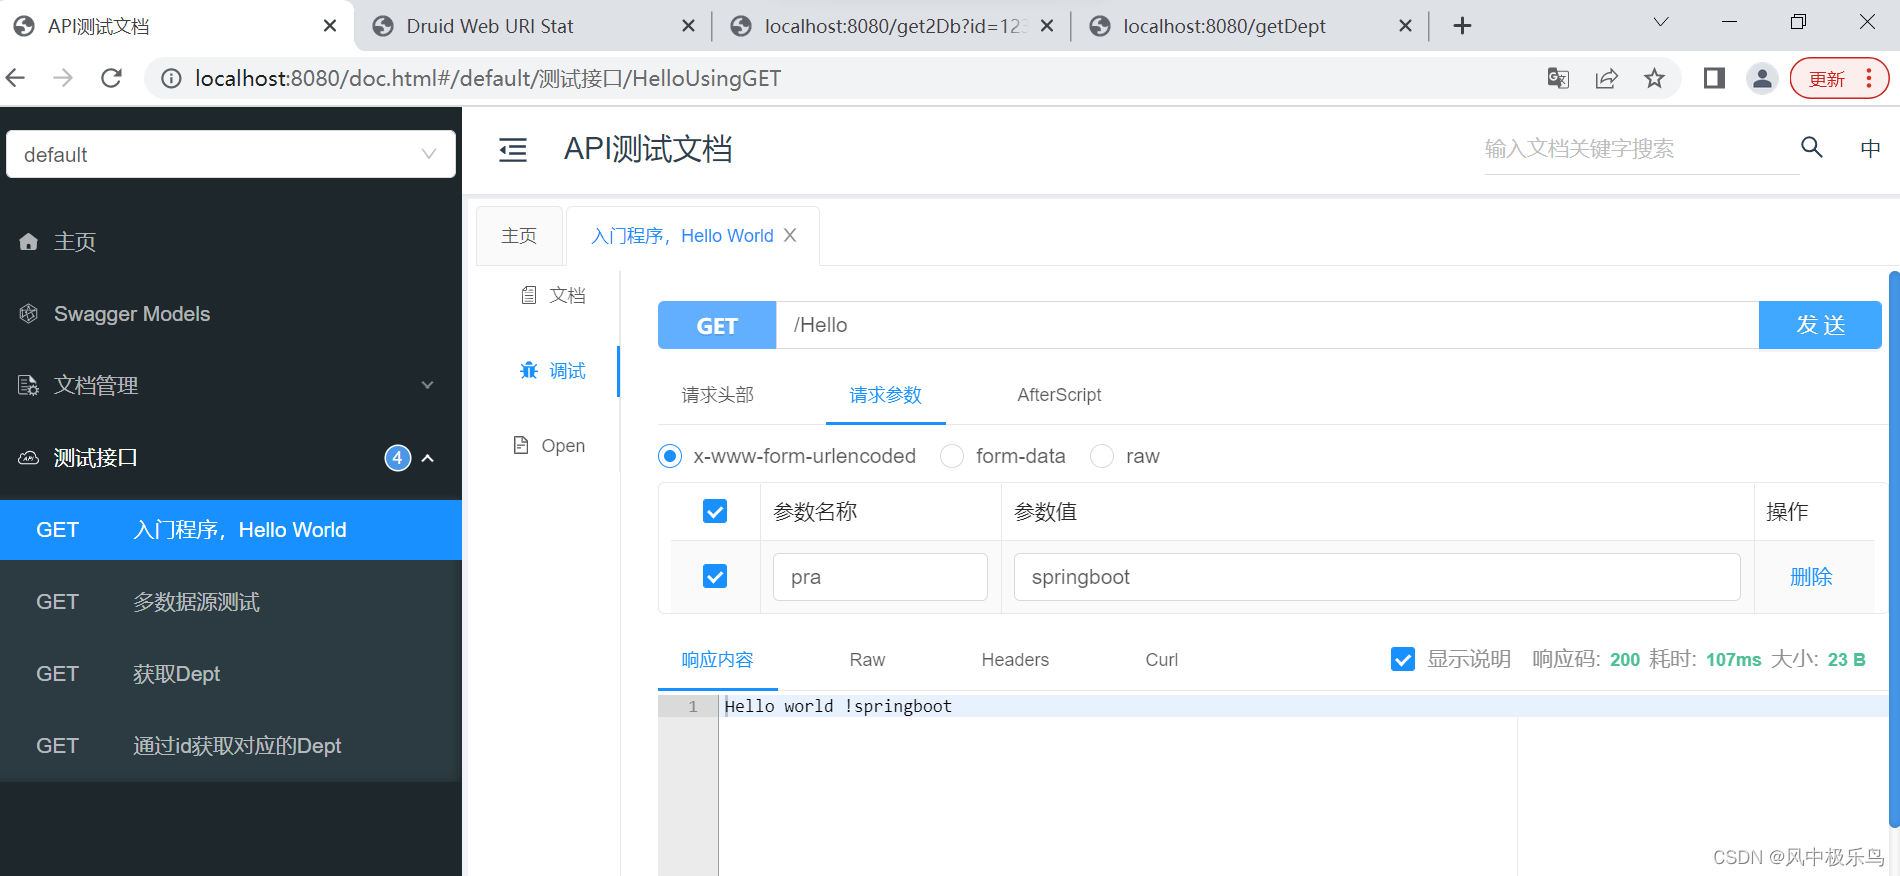Reload the page with refresh icon
1900x876 pixels.
point(112,78)
